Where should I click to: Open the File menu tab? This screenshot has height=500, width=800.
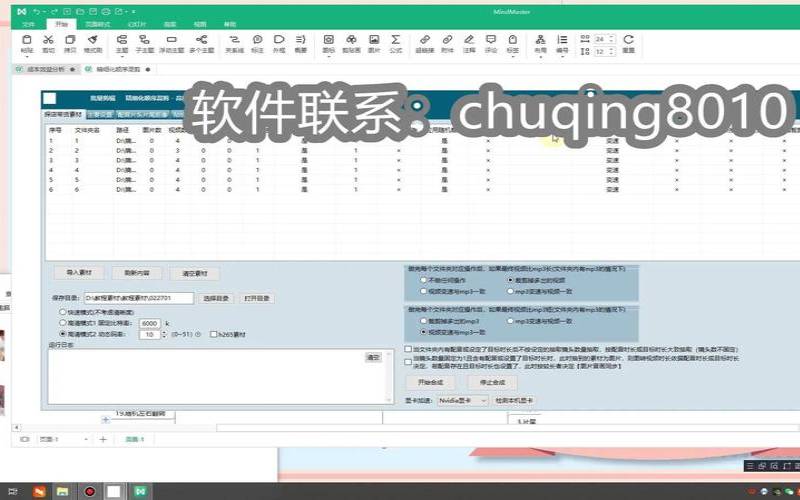tap(29, 24)
